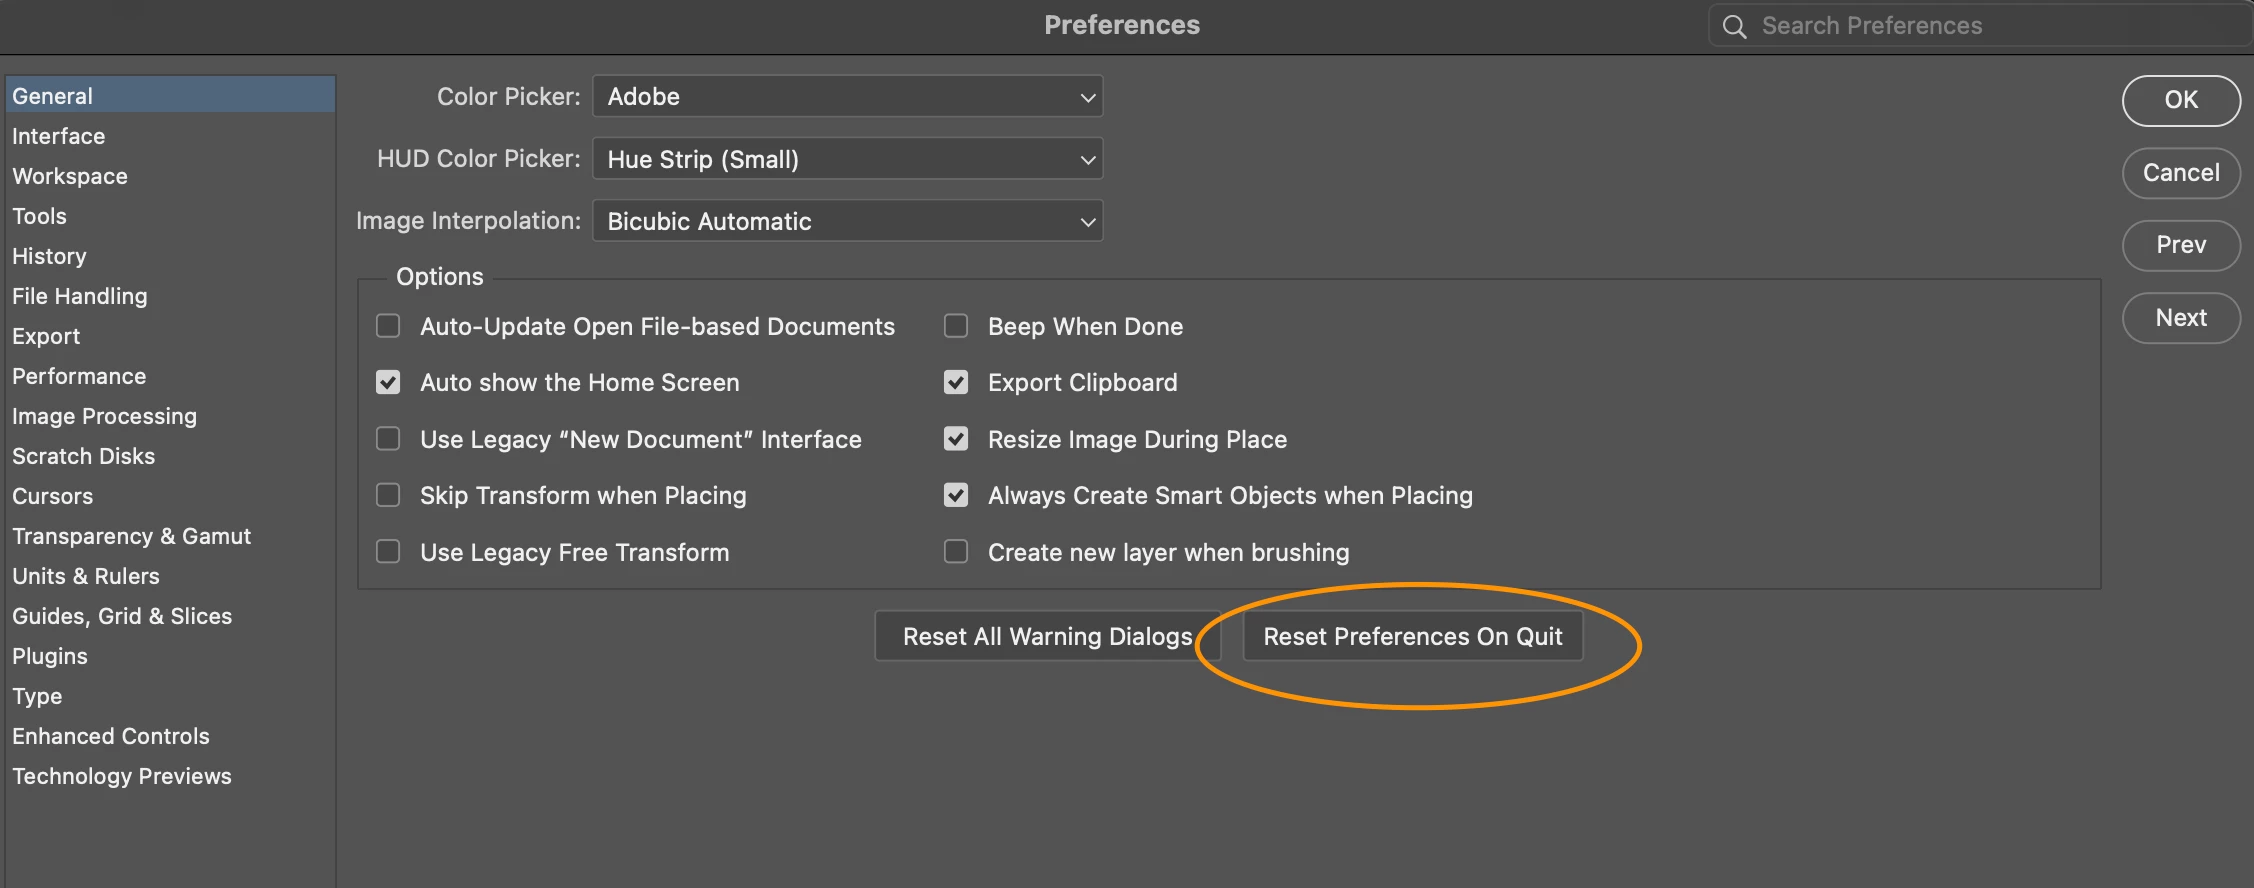Go to the Next preferences page

coord(2181,318)
